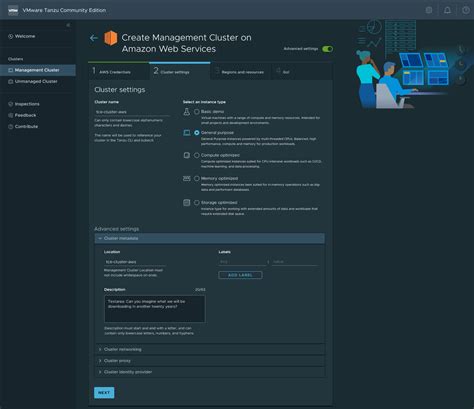Select step 2 Cluster settings tab
Image resolution: width=474 pixels, height=409 pixels.
point(180,71)
